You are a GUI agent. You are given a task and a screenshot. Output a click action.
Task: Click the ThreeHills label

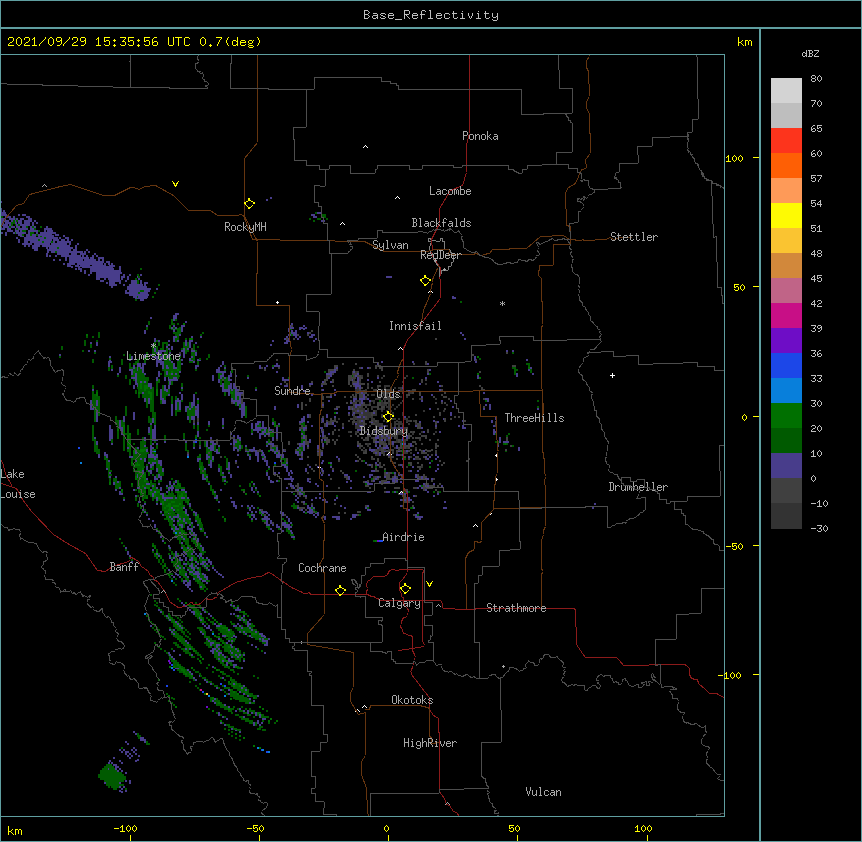tap(534, 418)
